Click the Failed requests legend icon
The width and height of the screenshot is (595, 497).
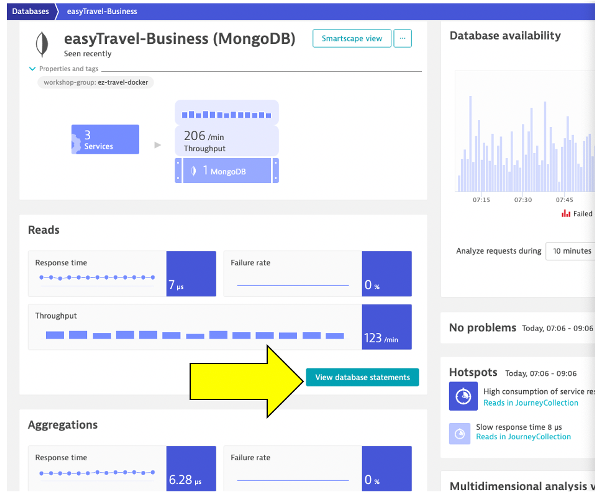tap(566, 214)
